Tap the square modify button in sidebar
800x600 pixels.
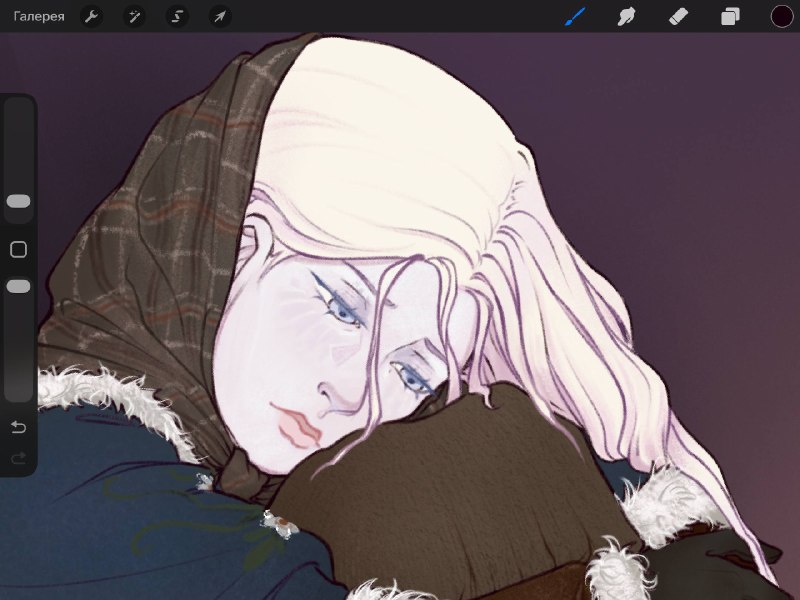(x=18, y=249)
